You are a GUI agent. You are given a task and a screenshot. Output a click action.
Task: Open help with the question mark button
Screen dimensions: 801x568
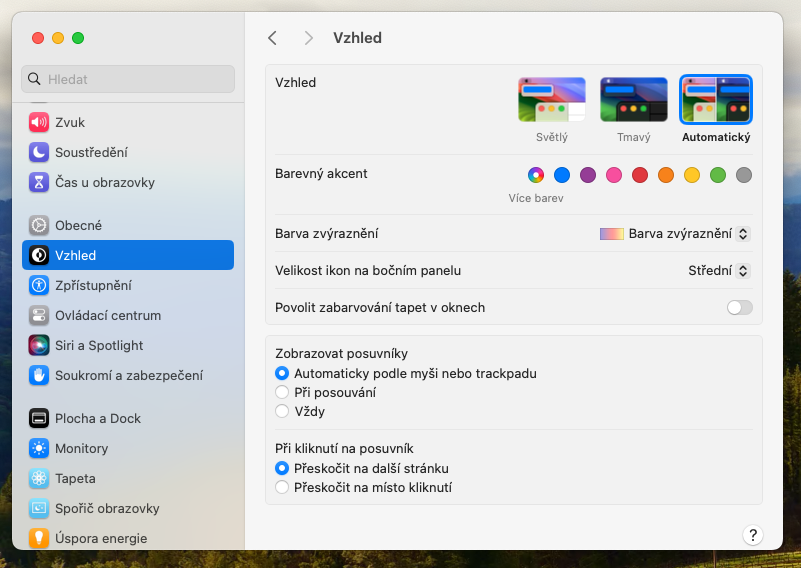[x=752, y=535]
